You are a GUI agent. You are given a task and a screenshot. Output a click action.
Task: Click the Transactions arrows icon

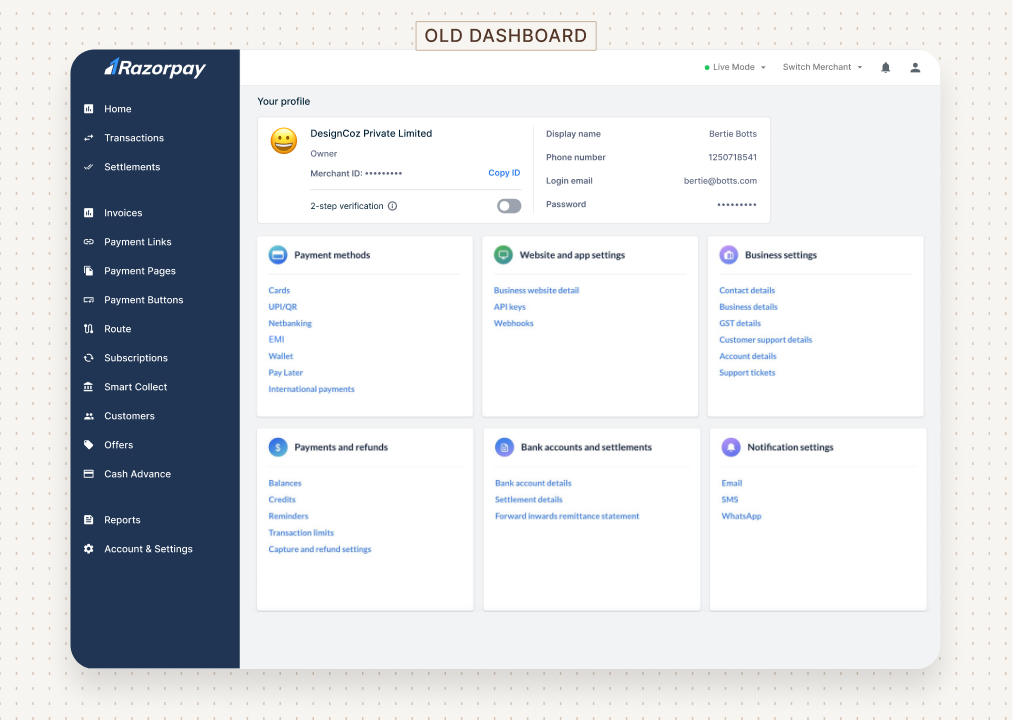(89, 138)
